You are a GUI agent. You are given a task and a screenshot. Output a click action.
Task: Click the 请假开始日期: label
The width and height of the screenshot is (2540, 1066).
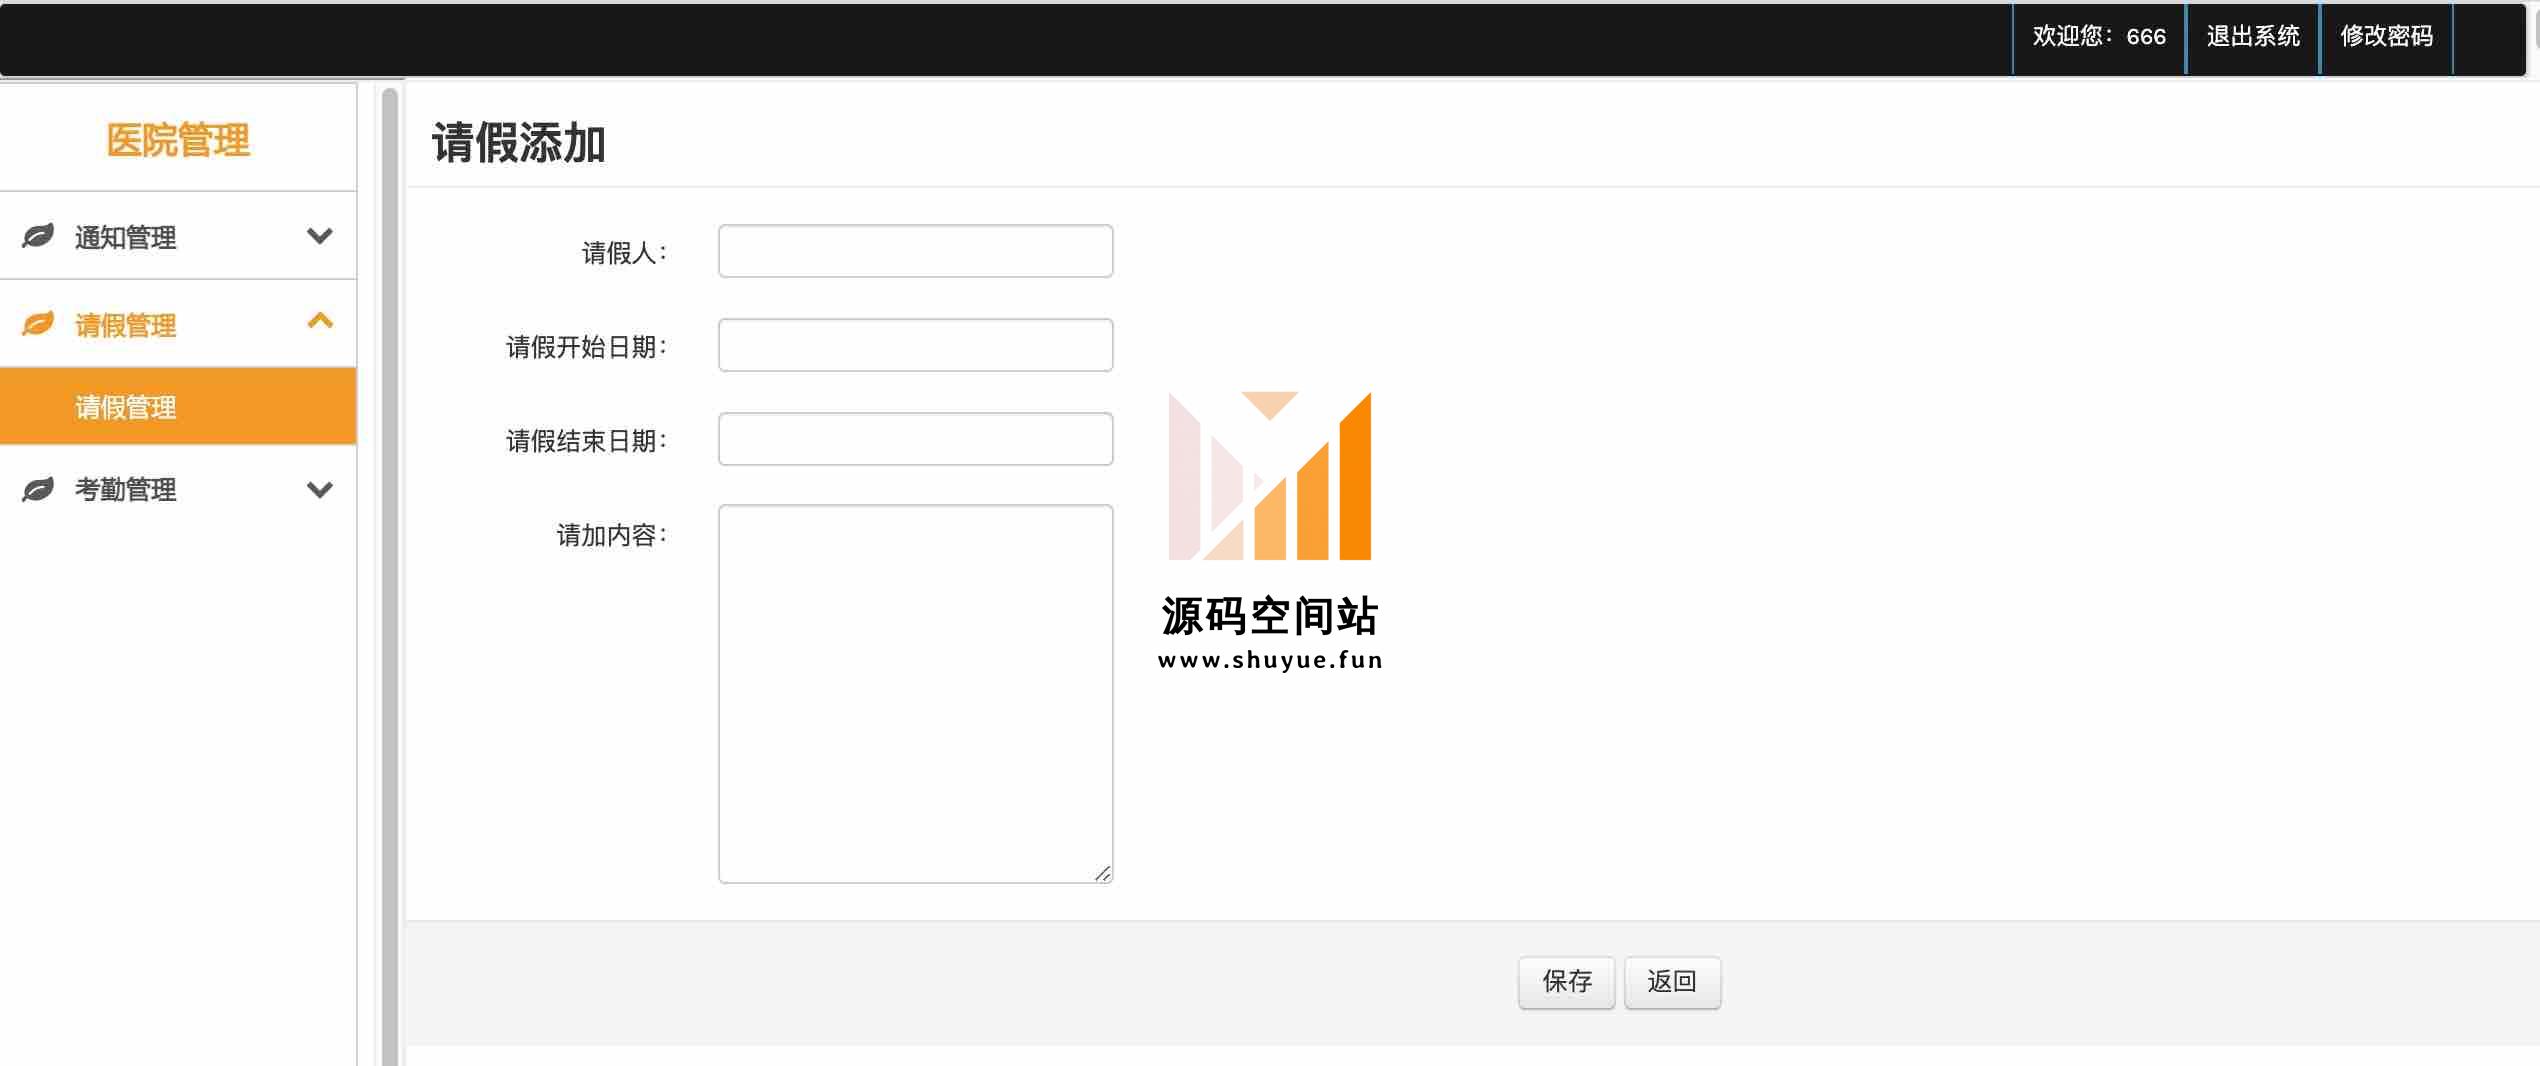tap(587, 347)
